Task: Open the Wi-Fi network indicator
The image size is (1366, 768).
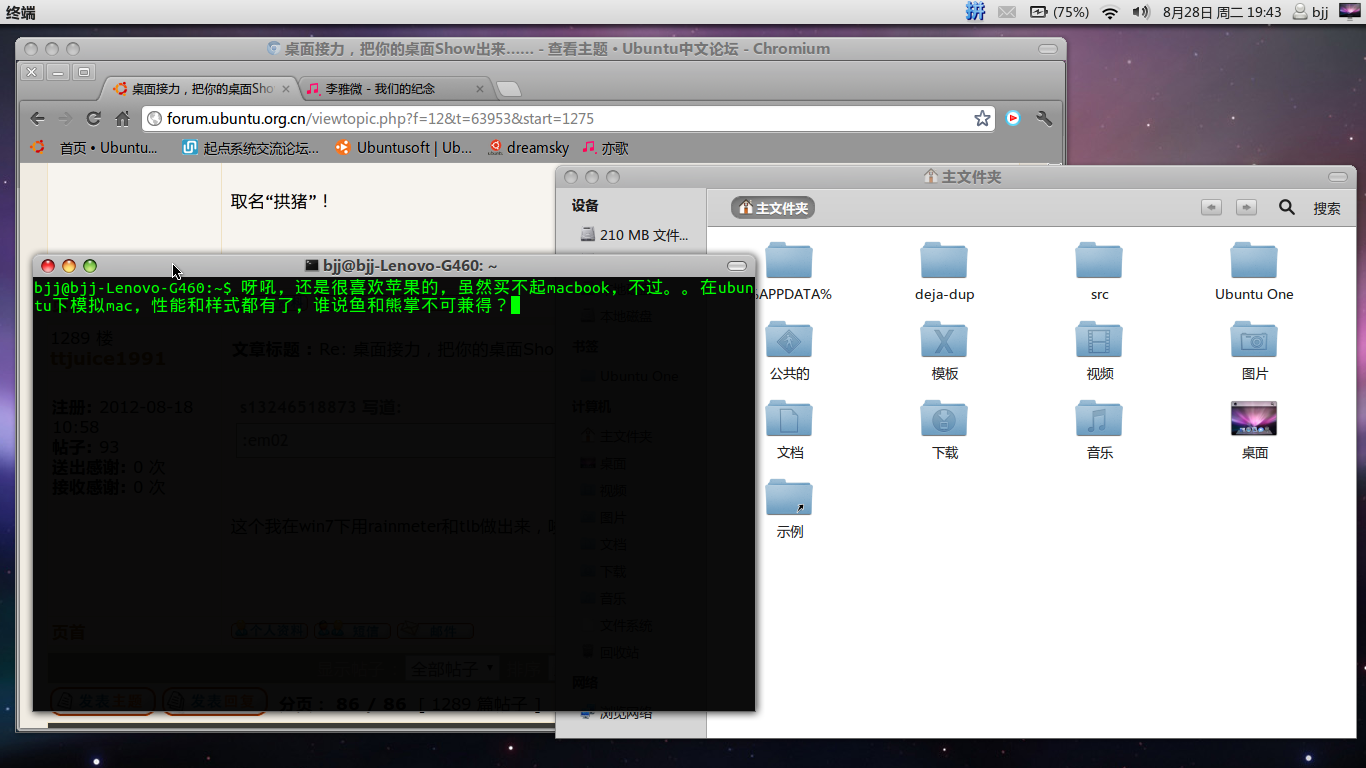Action: pos(1110,12)
